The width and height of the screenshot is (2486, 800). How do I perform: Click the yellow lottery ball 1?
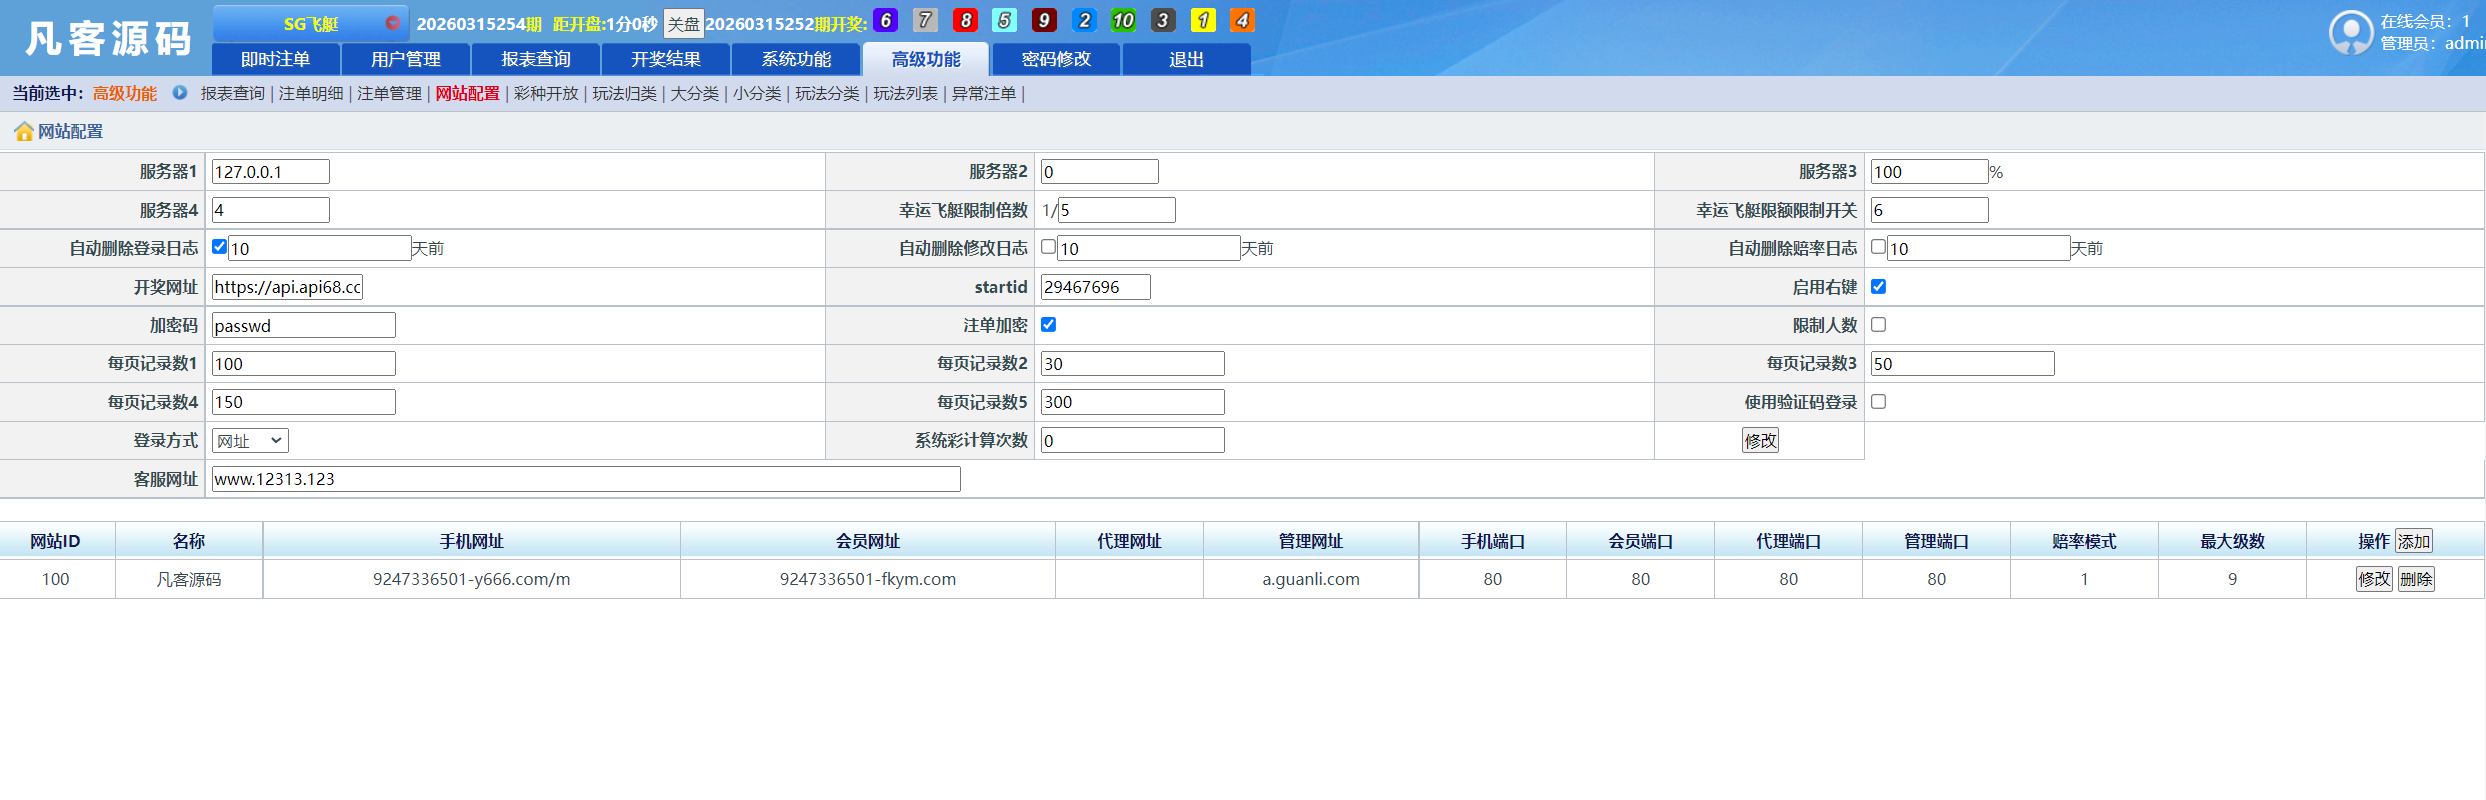tap(1203, 20)
